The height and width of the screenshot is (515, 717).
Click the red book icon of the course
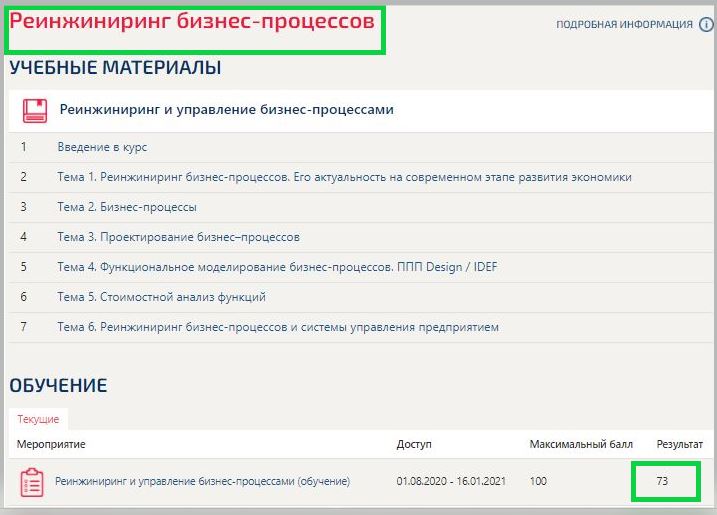click(x=35, y=110)
